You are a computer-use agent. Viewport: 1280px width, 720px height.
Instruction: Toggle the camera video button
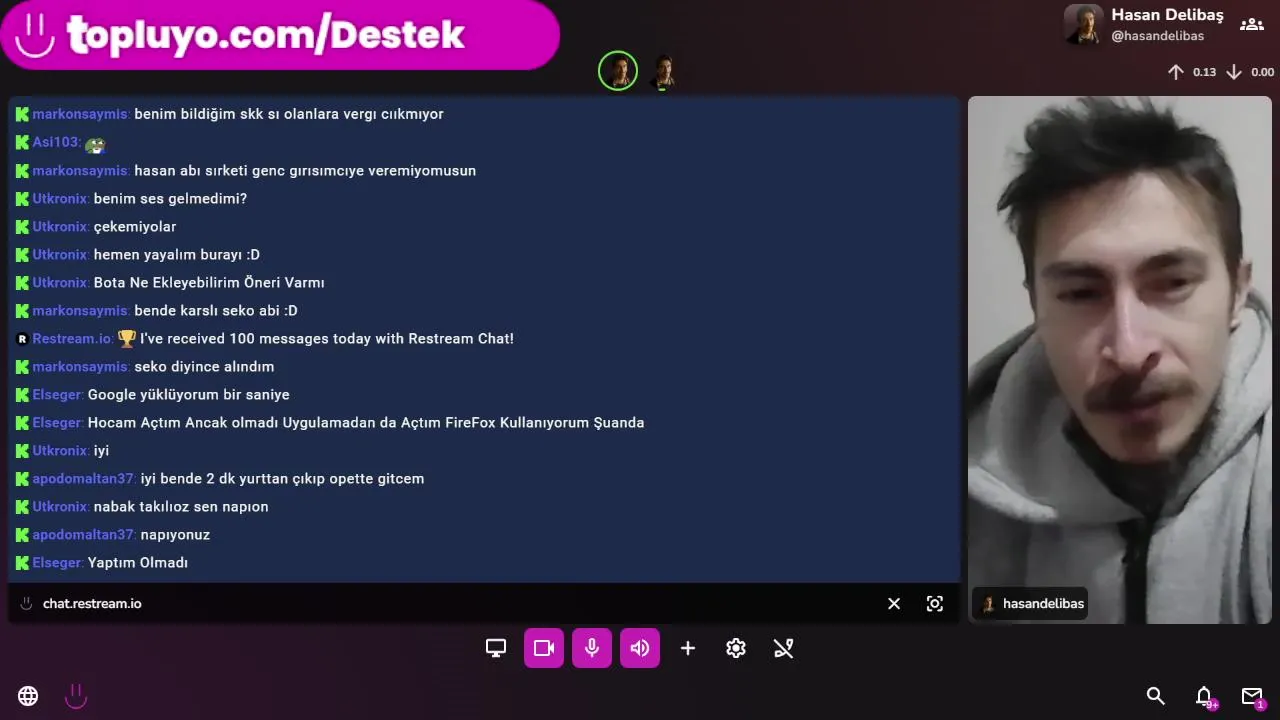pos(544,648)
